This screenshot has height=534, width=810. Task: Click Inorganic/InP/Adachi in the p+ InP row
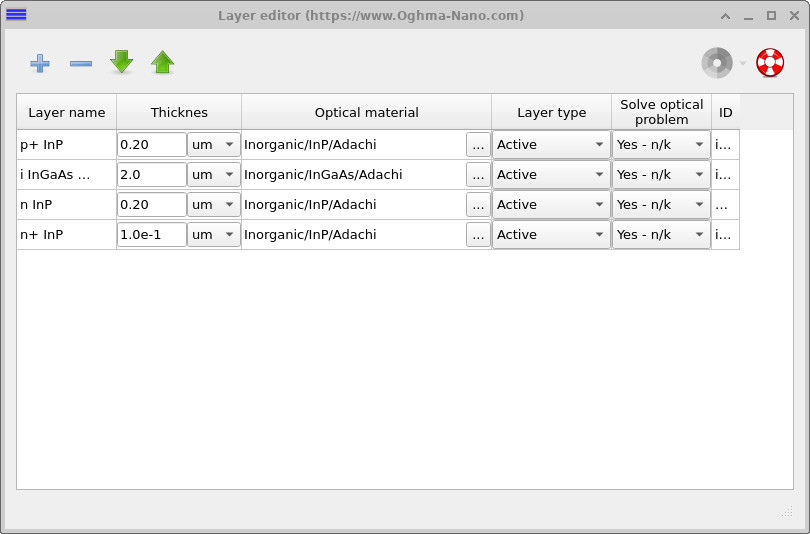point(310,145)
